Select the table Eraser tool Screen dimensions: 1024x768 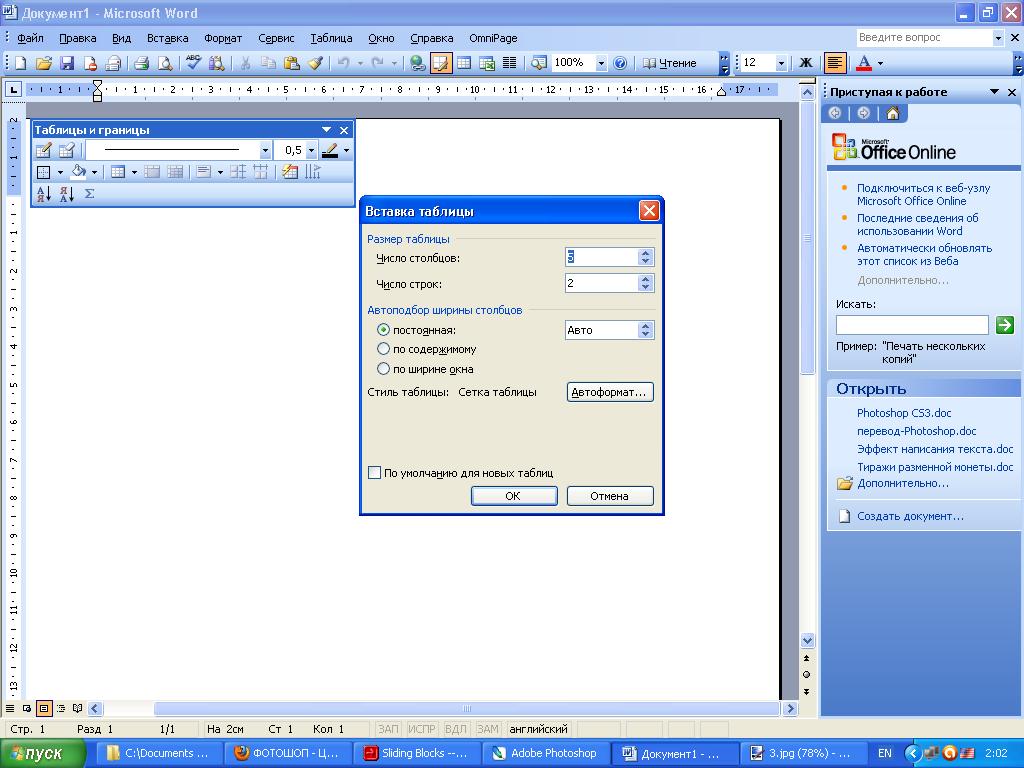click(x=67, y=151)
